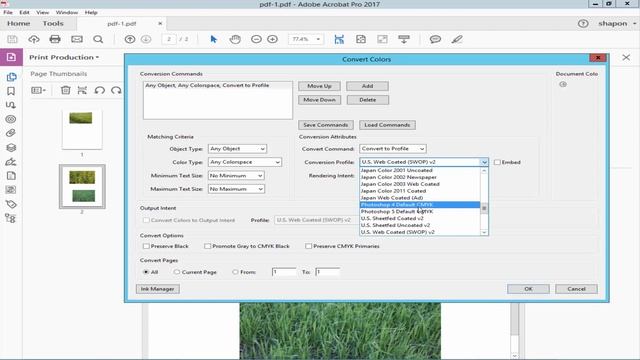The width and height of the screenshot is (640, 360).
Task: Open the Edit menu
Action: 24,12
